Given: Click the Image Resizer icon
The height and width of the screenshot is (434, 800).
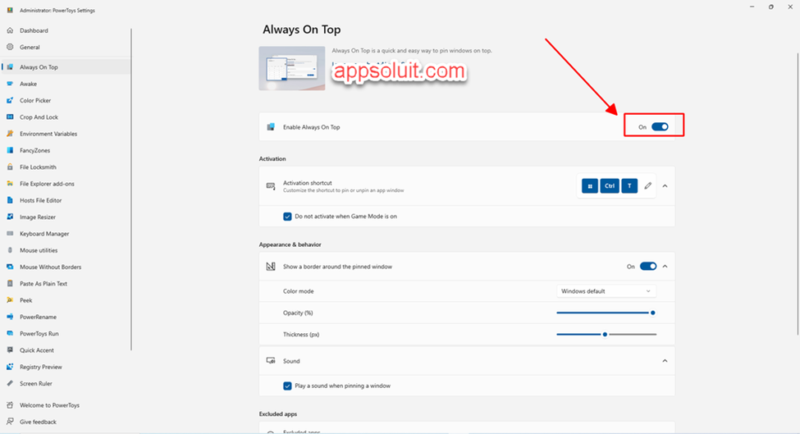Looking at the screenshot, I should pyautogui.click(x=10, y=217).
